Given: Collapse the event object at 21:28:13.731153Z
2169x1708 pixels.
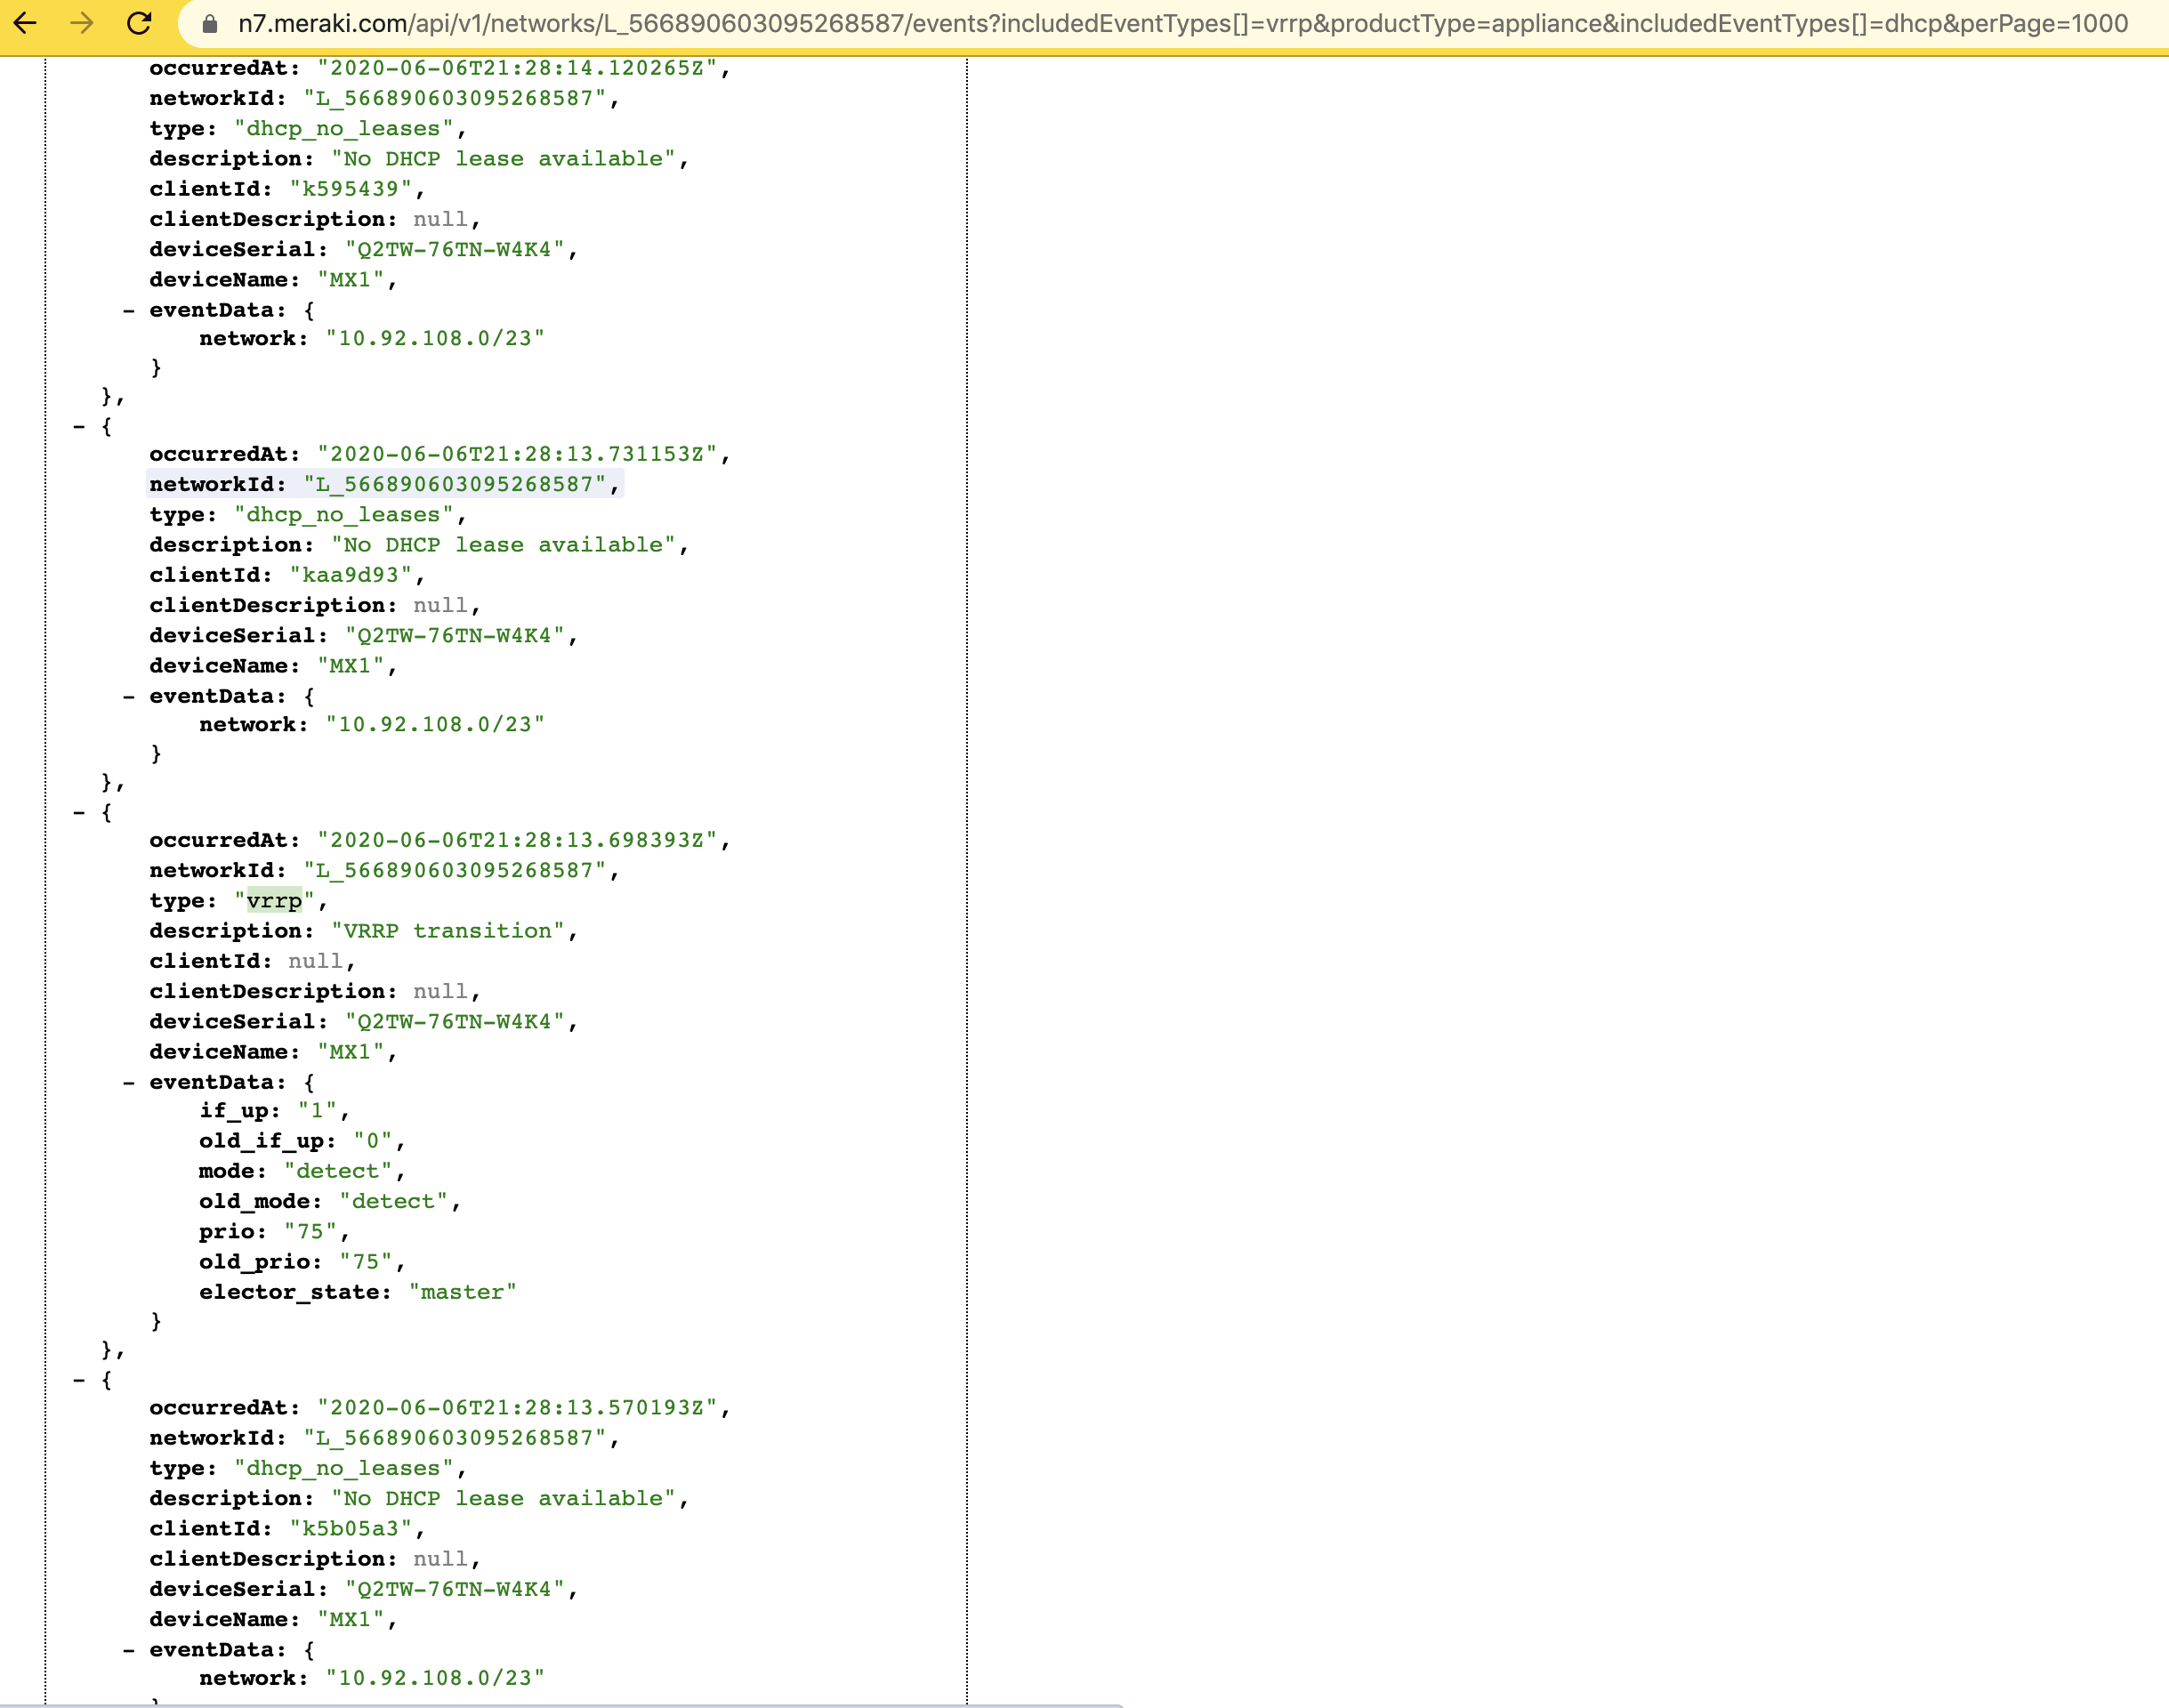Looking at the screenshot, I should point(79,427).
